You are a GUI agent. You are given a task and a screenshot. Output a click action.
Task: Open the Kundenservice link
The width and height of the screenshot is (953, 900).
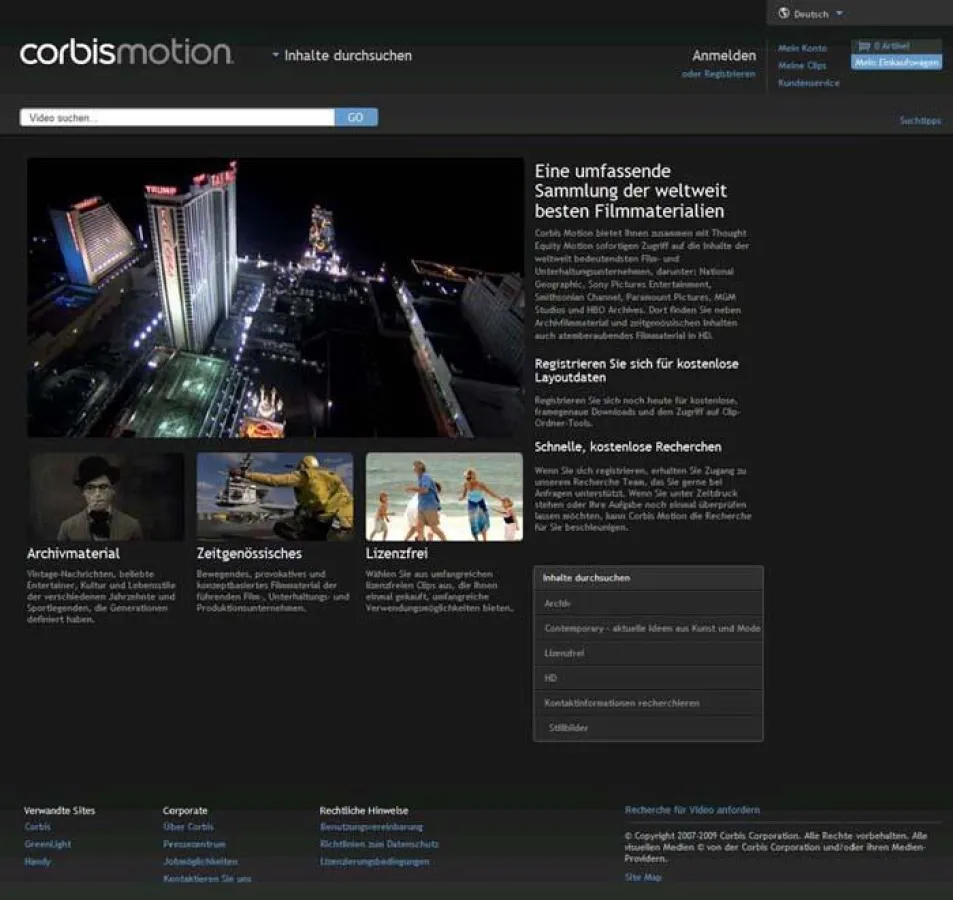pyautogui.click(x=806, y=83)
